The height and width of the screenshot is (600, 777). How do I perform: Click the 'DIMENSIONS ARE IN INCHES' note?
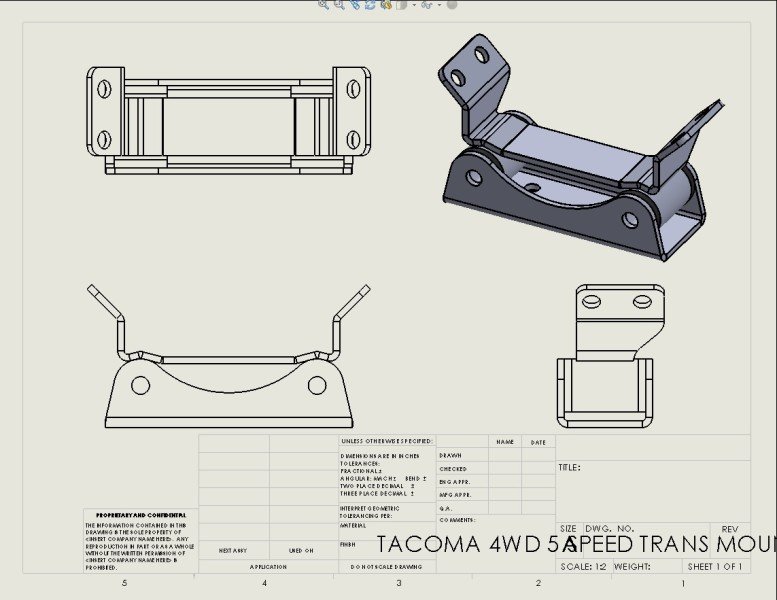[380, 456]
